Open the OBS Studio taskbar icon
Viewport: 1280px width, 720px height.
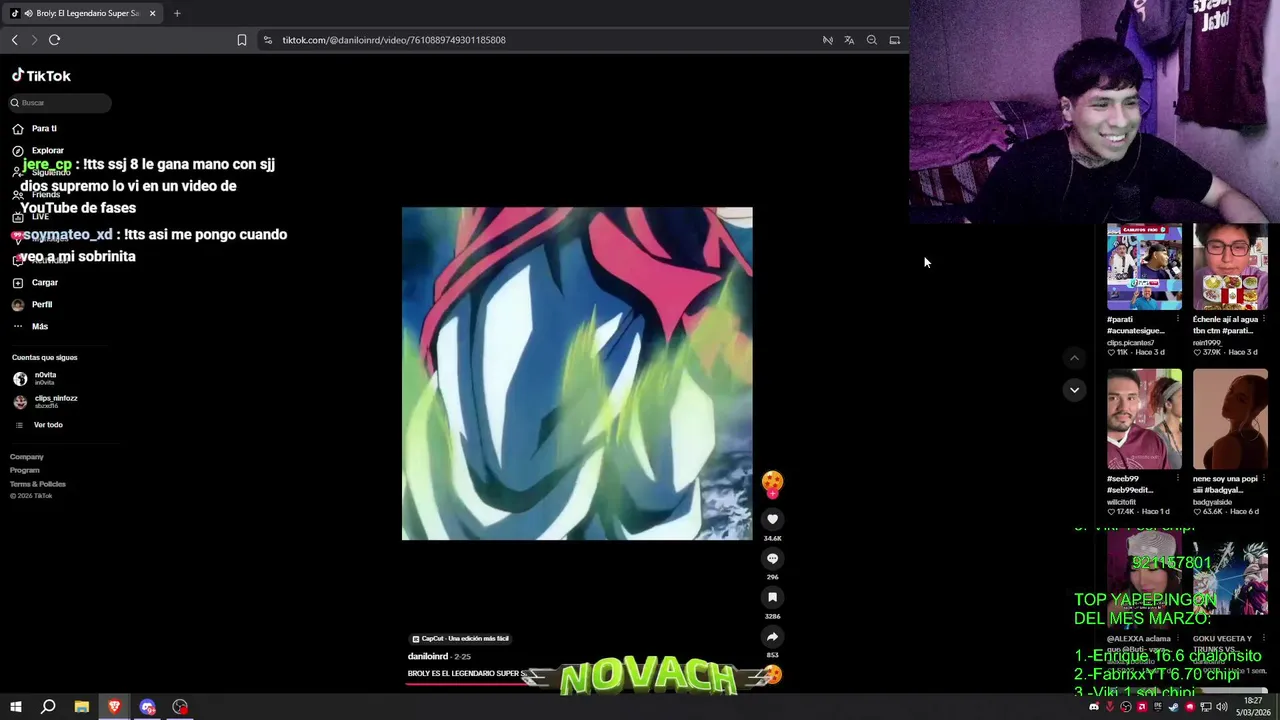pyautogui.click(x=180, y=707)
